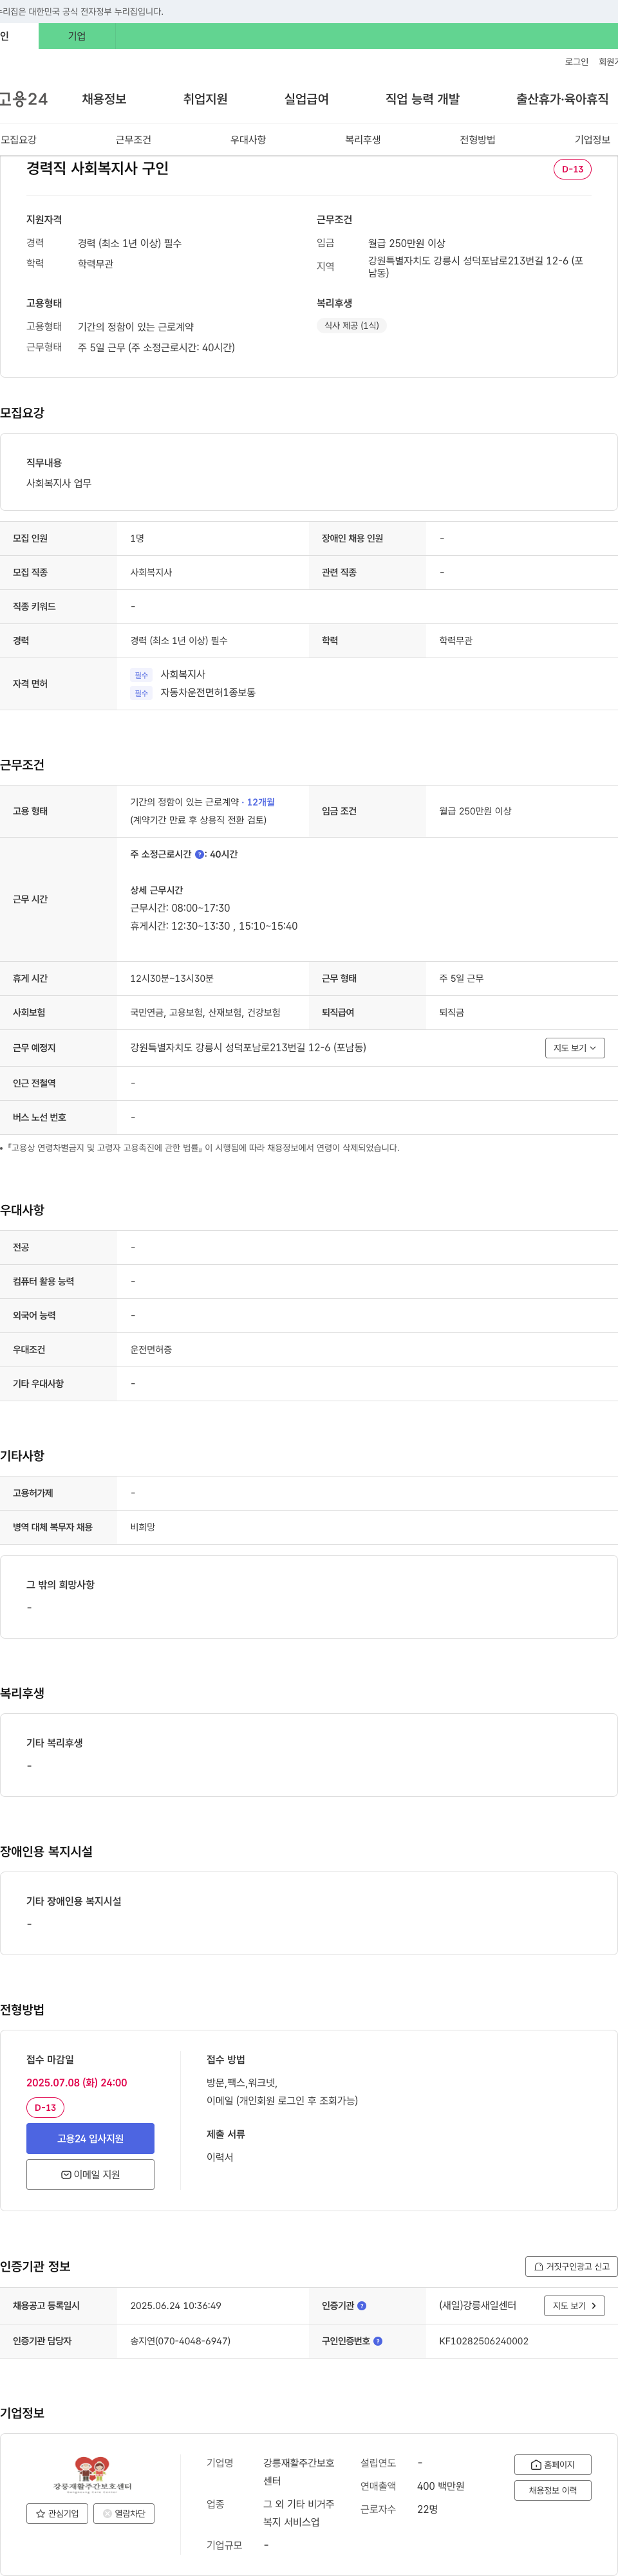Click the 12개월 contract period text

click(261, 802)
